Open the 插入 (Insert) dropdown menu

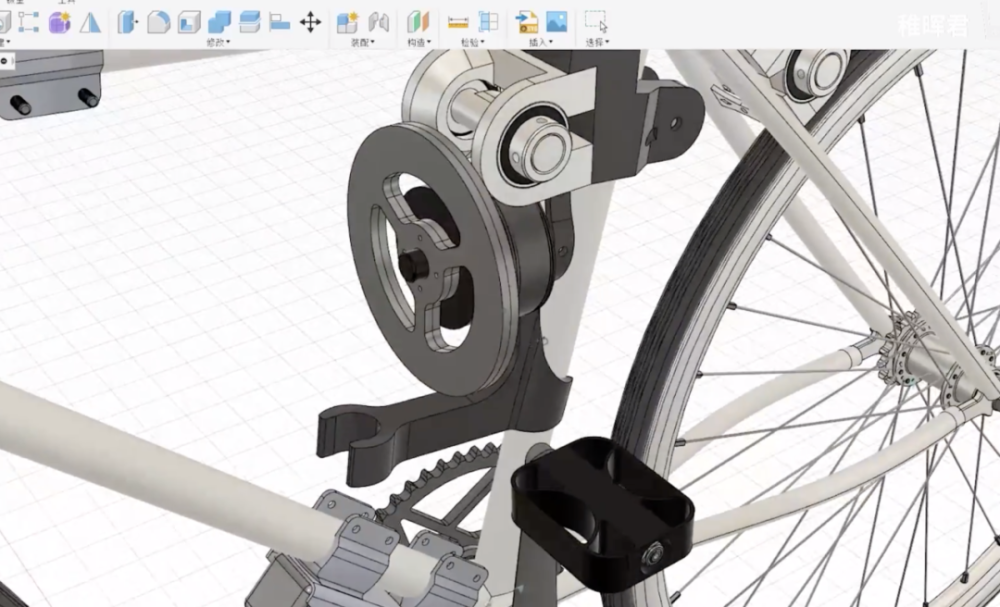coord(541,42)
